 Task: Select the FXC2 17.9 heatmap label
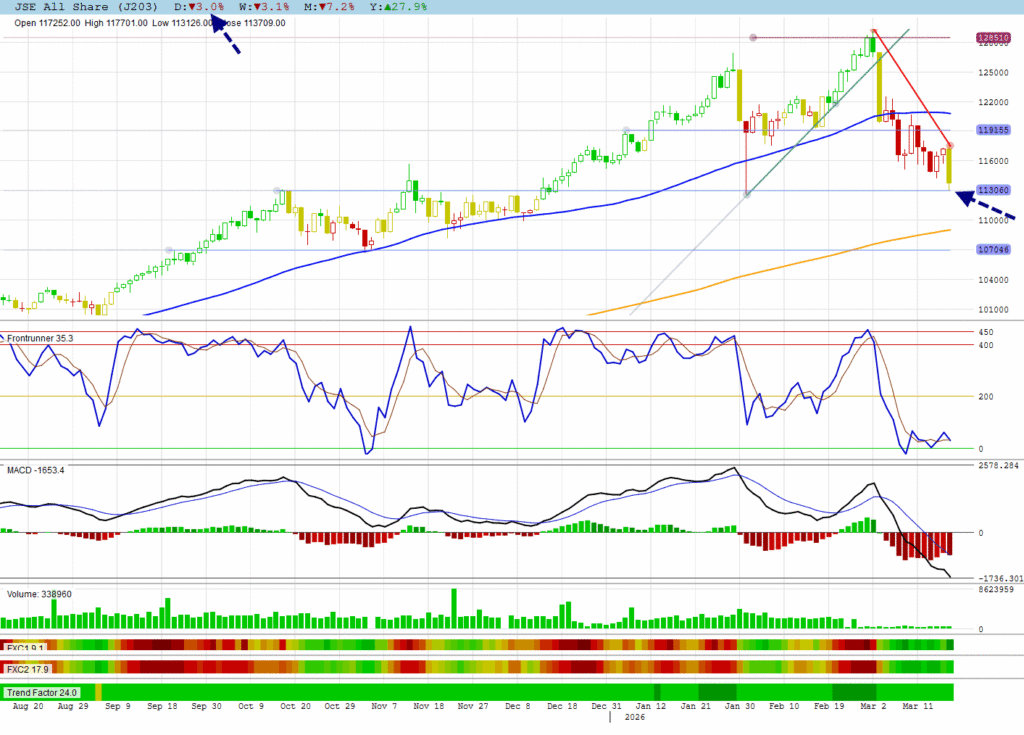(27, 668)
